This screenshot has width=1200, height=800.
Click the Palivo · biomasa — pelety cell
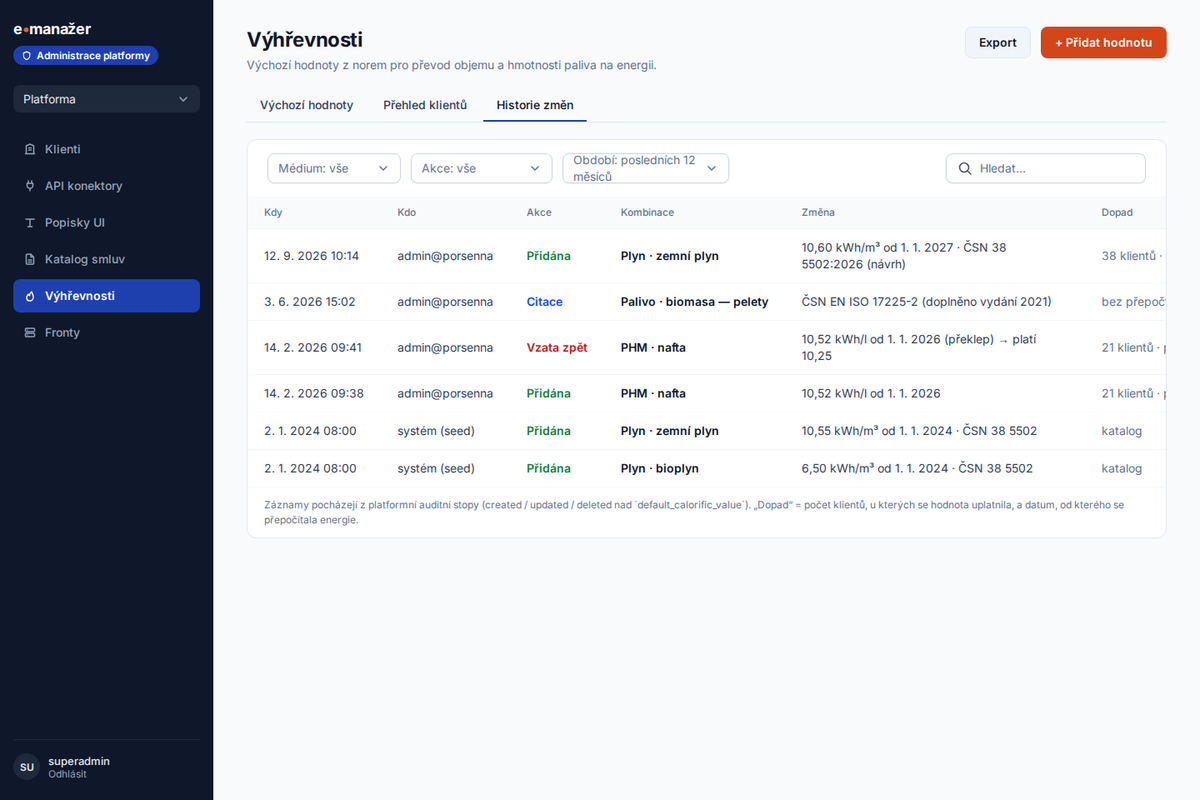[695, 302]
